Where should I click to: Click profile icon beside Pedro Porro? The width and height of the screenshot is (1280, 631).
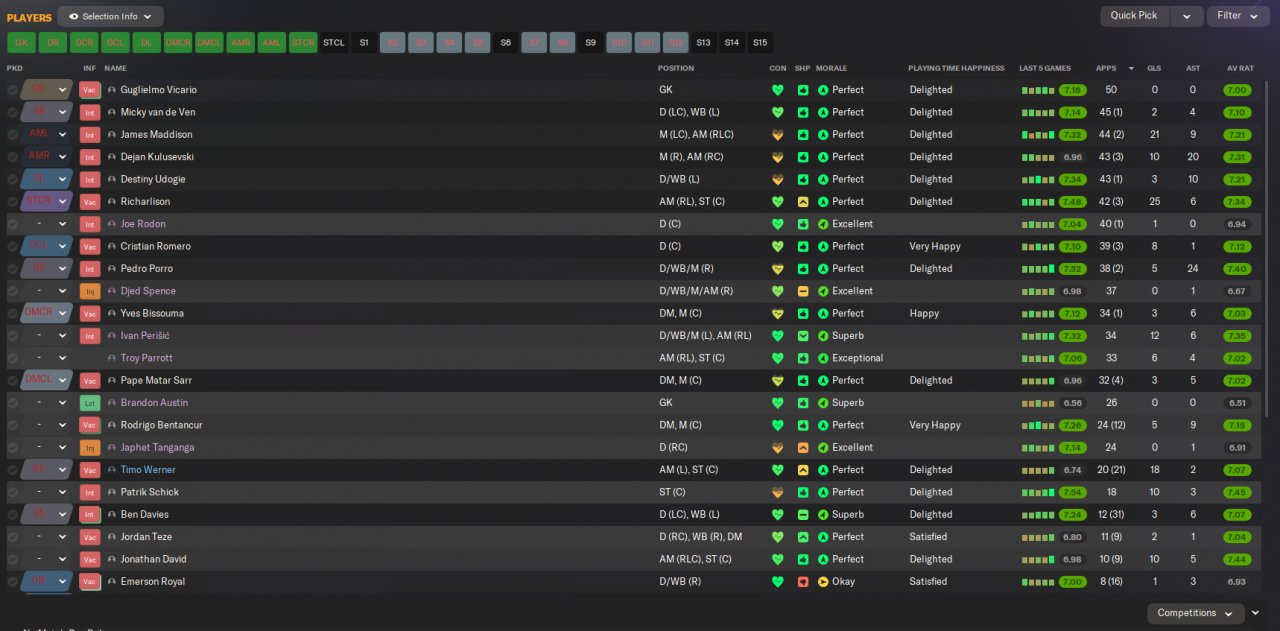pos(112,269)
